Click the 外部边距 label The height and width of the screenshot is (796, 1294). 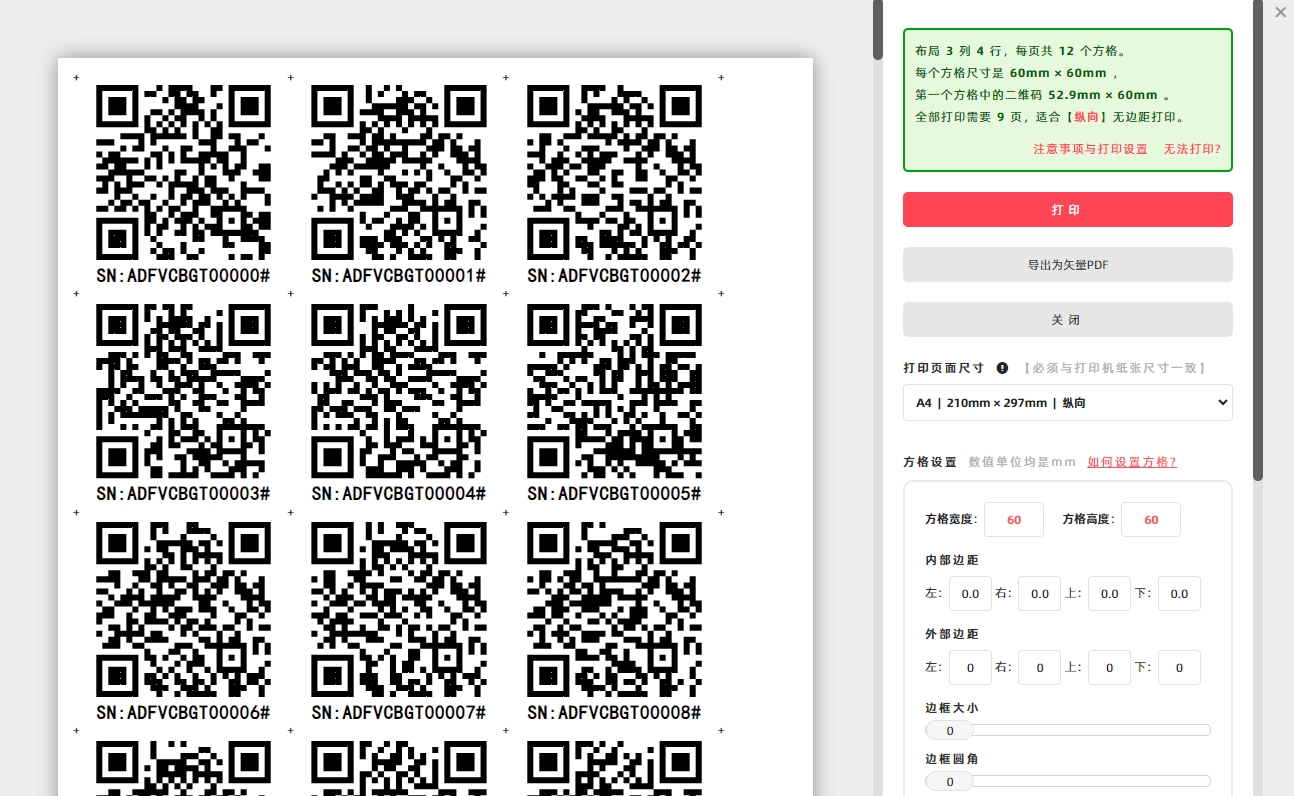coord(952,634)
